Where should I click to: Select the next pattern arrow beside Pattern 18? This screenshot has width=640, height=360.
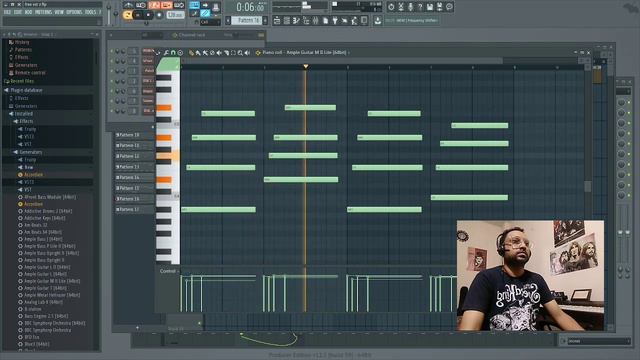[265, 20]
